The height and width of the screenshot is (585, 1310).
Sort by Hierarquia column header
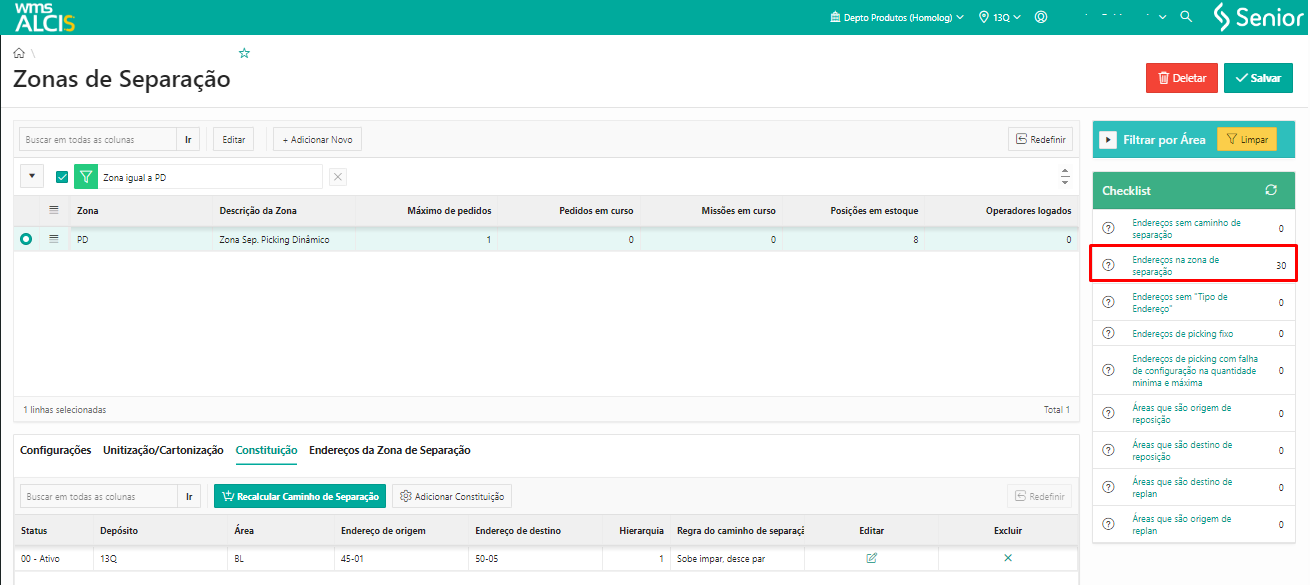(641, 530)
